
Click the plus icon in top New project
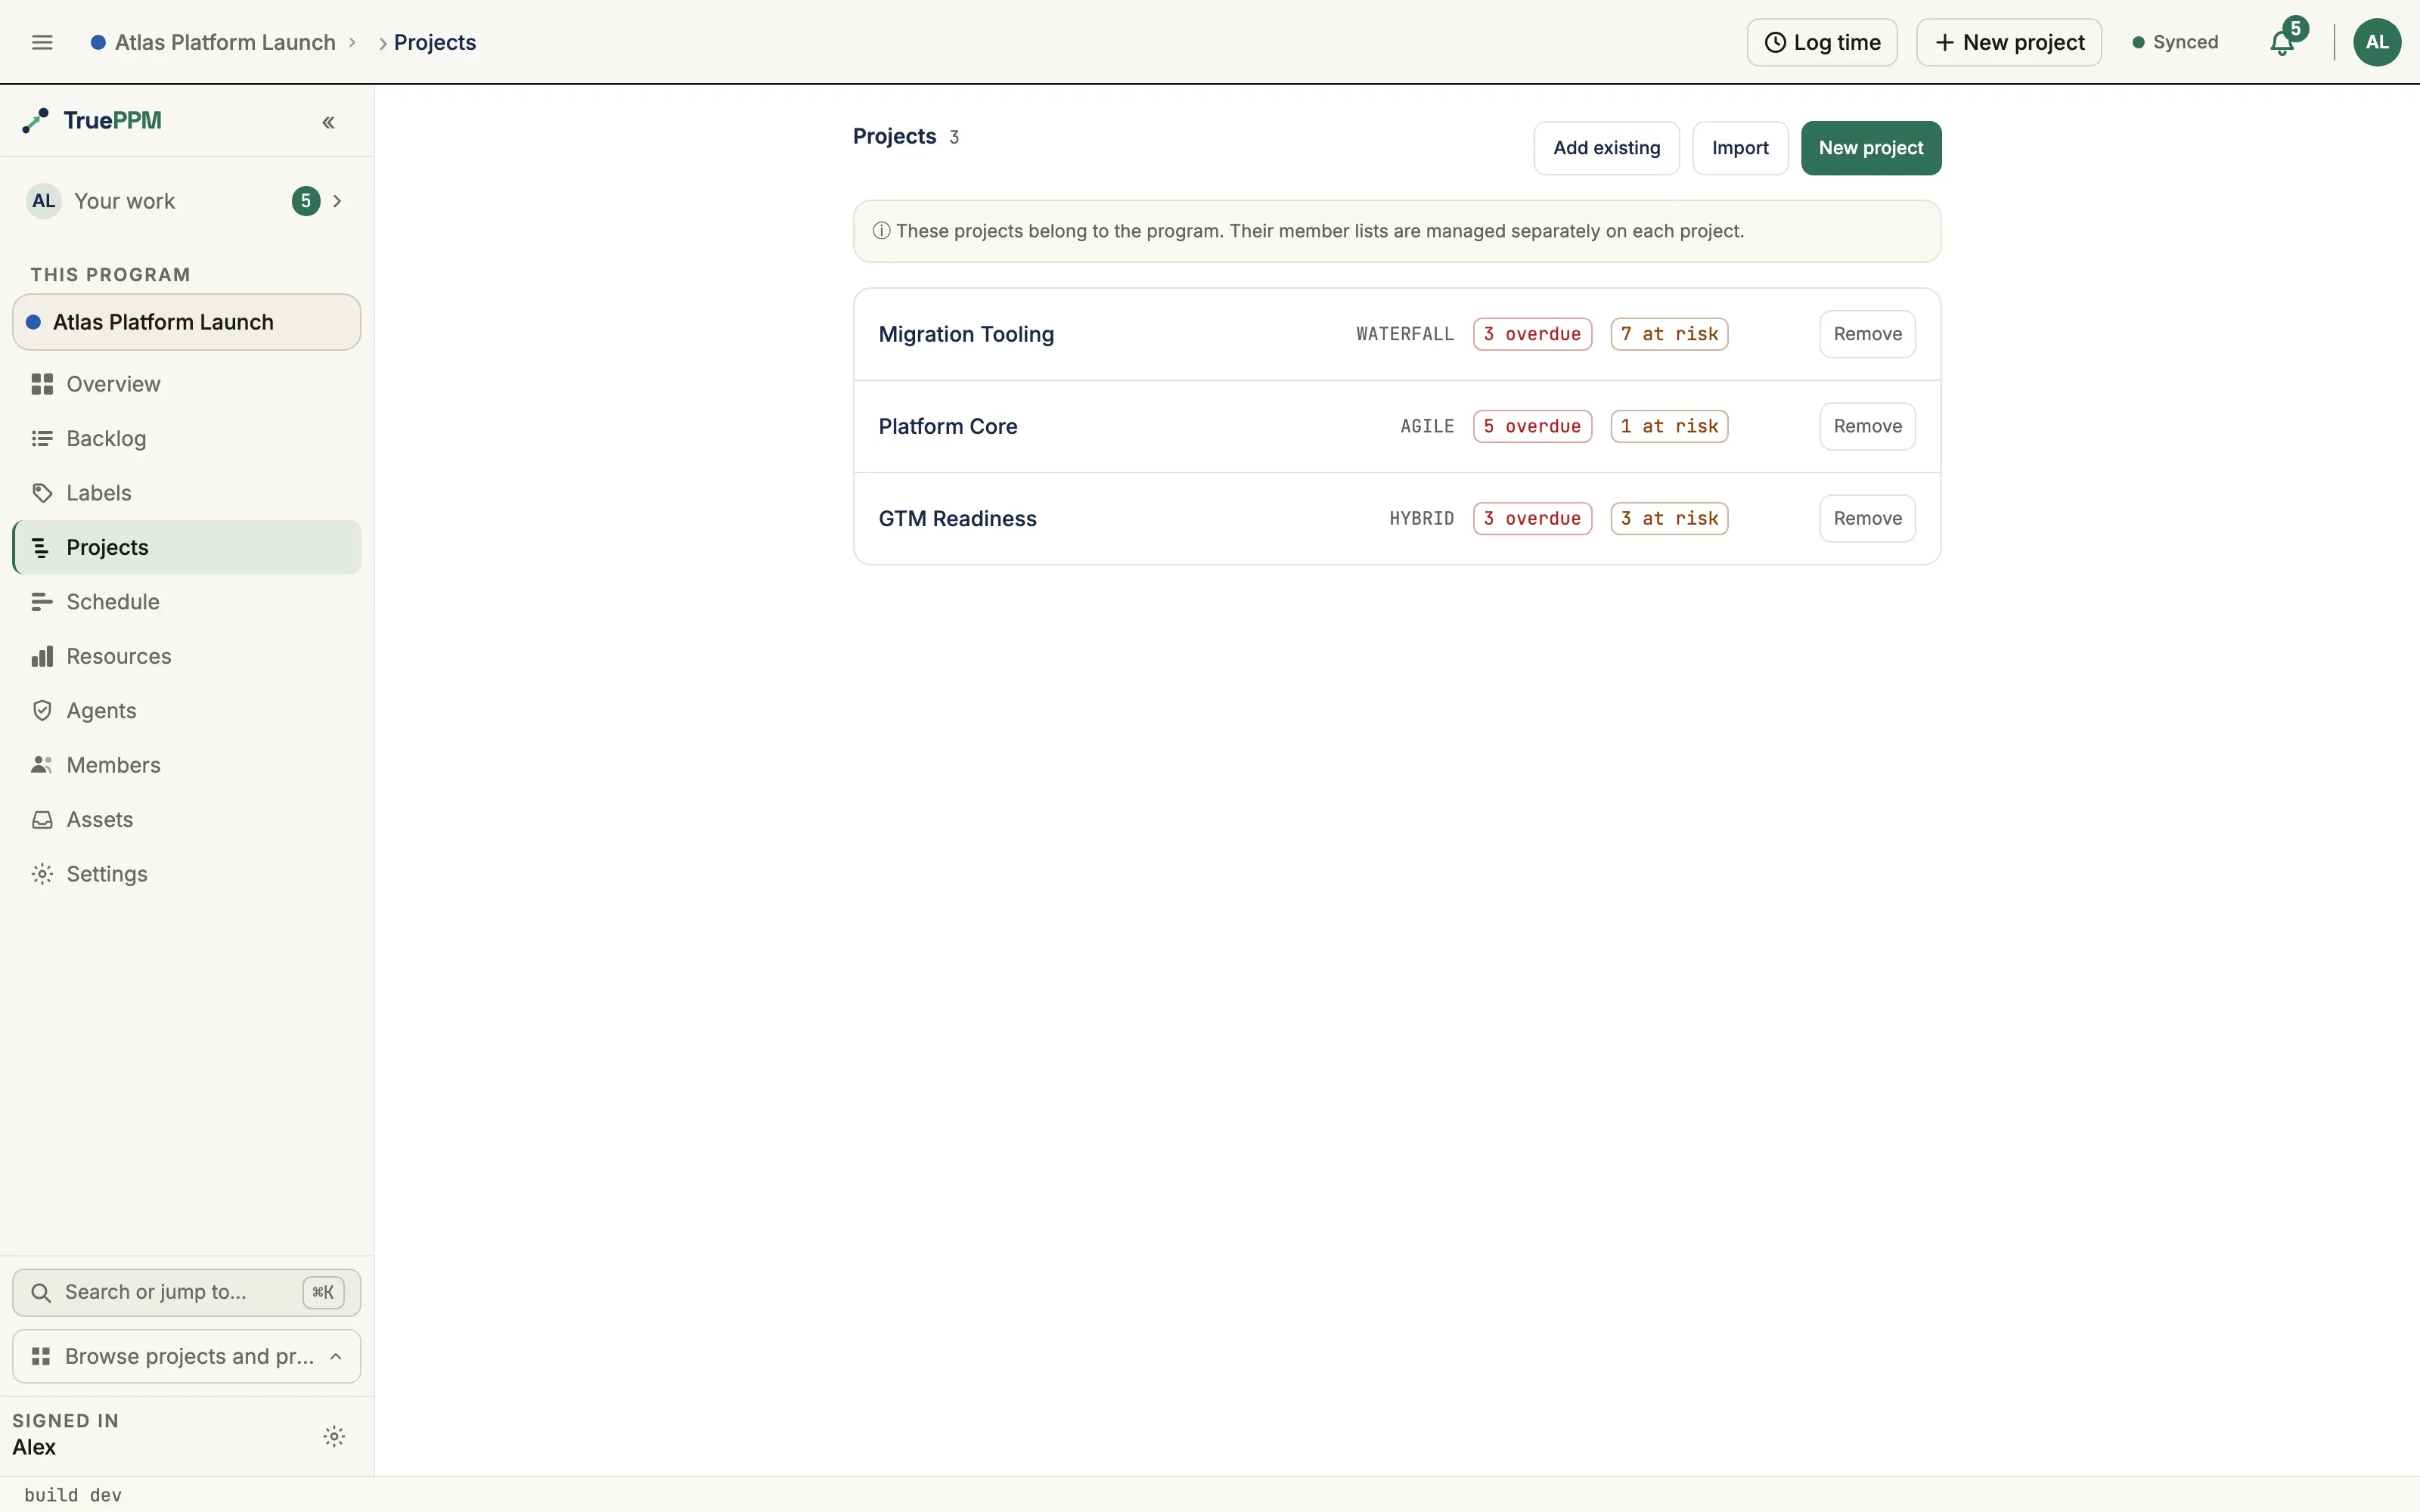[x=1945, y=42]
